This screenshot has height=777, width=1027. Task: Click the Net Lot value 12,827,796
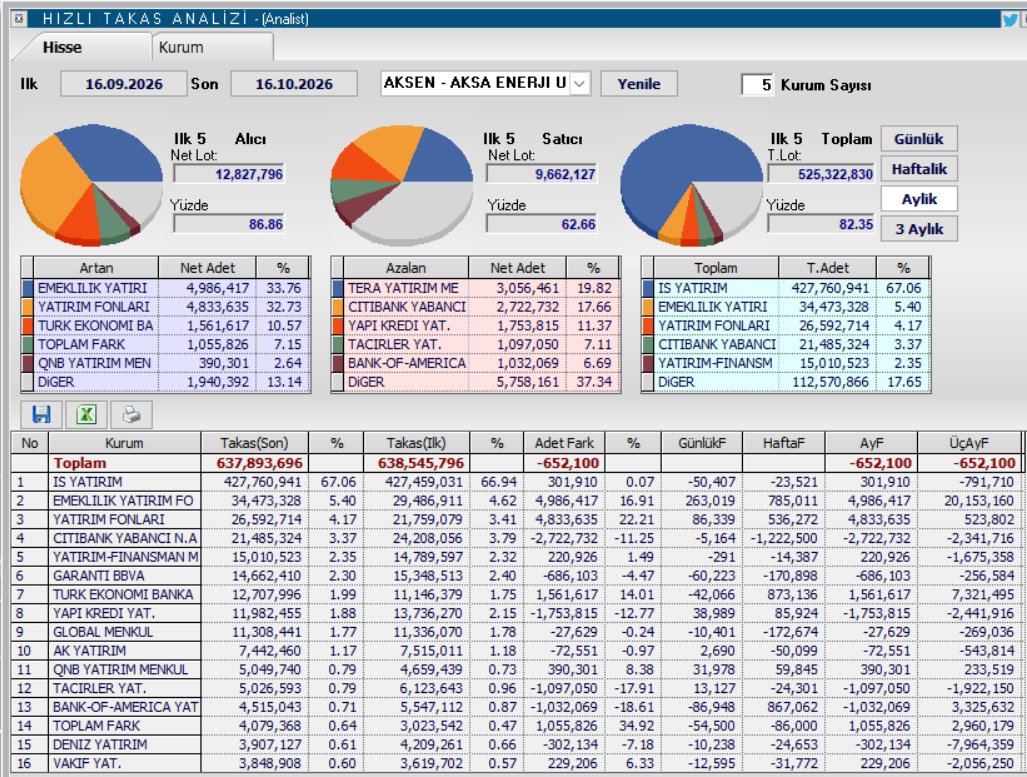click(229, 174)
